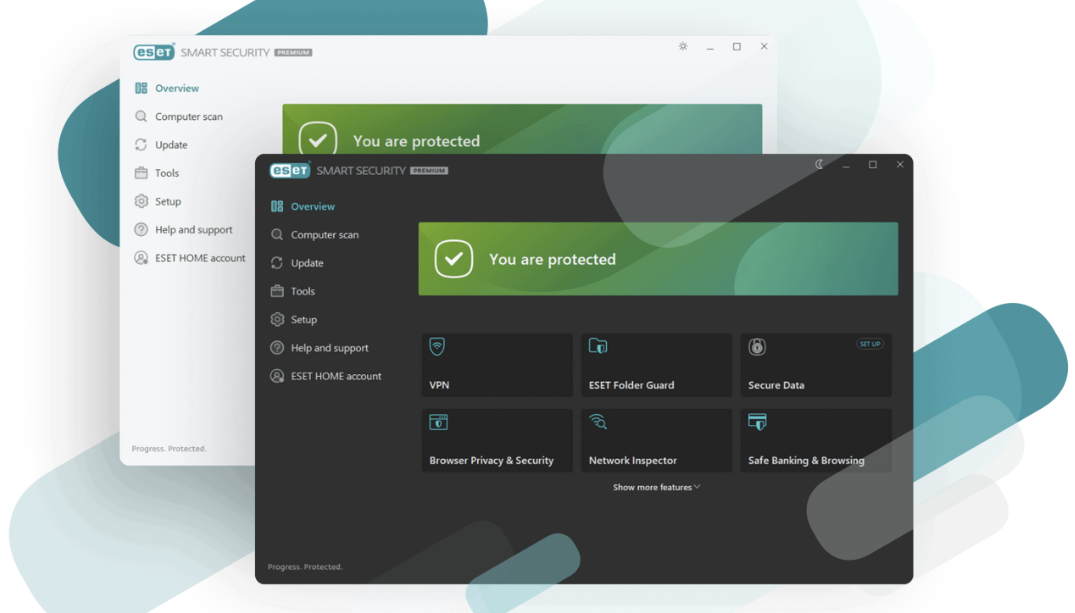This screenshot has width=1075, height=613.
Task: Click protected checkmark icon in dark window
Action: coord(453,259)
